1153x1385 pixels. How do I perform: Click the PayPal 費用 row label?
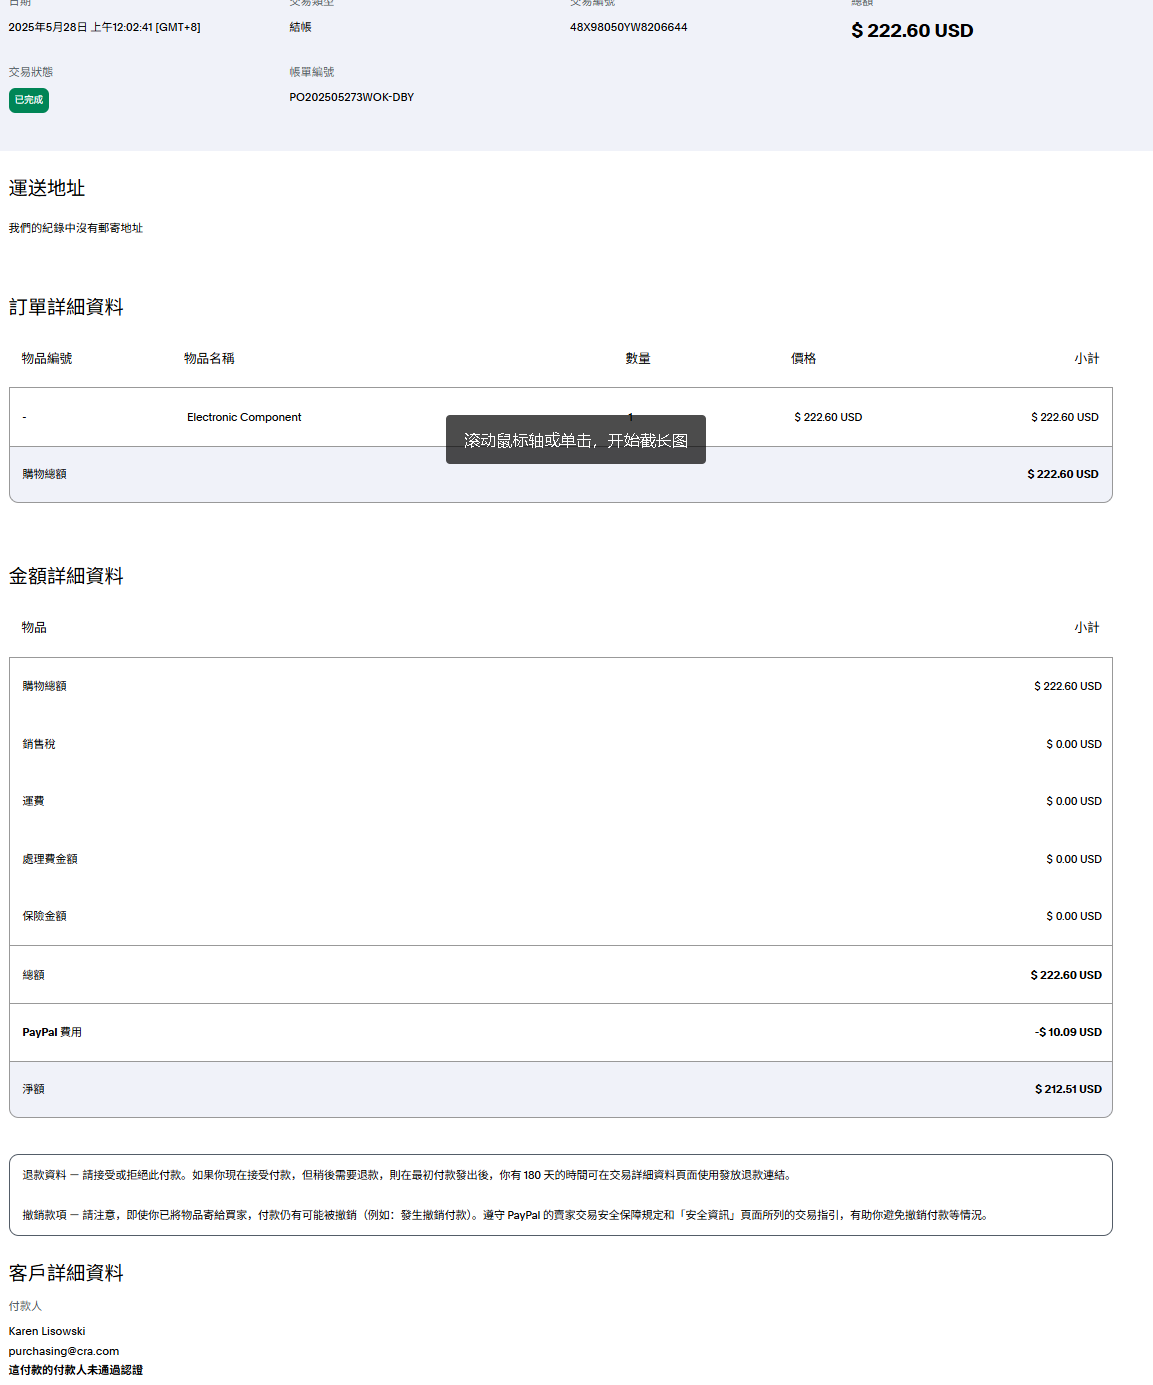[52, 1032]
